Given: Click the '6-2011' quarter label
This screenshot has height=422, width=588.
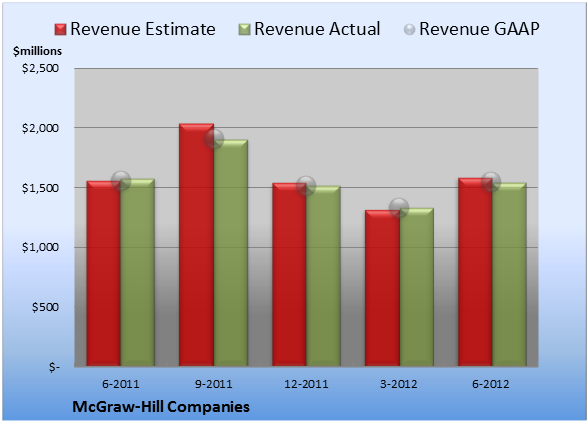Looking at the screenshot, I should click(121, 384).
